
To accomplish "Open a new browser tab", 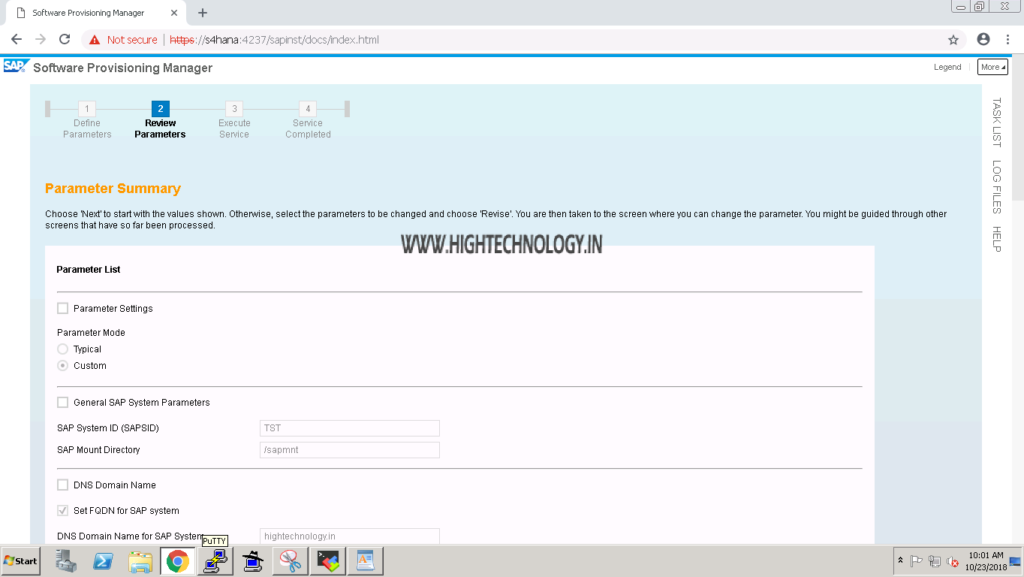I will point(202,12).
